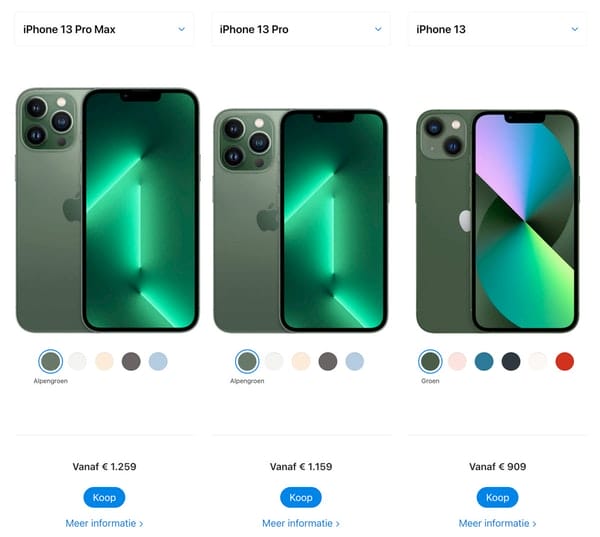Choose gold swatch under iPhone 13 Pro
Screen dimensions: 600x537
[x=301, y=361]
